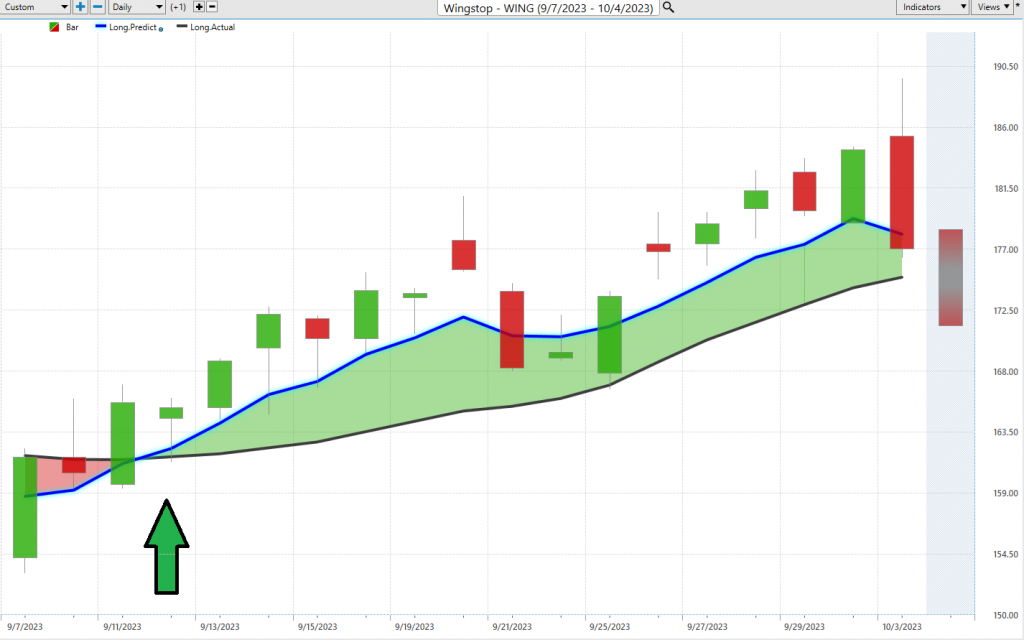The width and height of the screenshot is (1024, 640).
Task: Click the info dot beside Long.Predict
Action: (x=161, y=29)
